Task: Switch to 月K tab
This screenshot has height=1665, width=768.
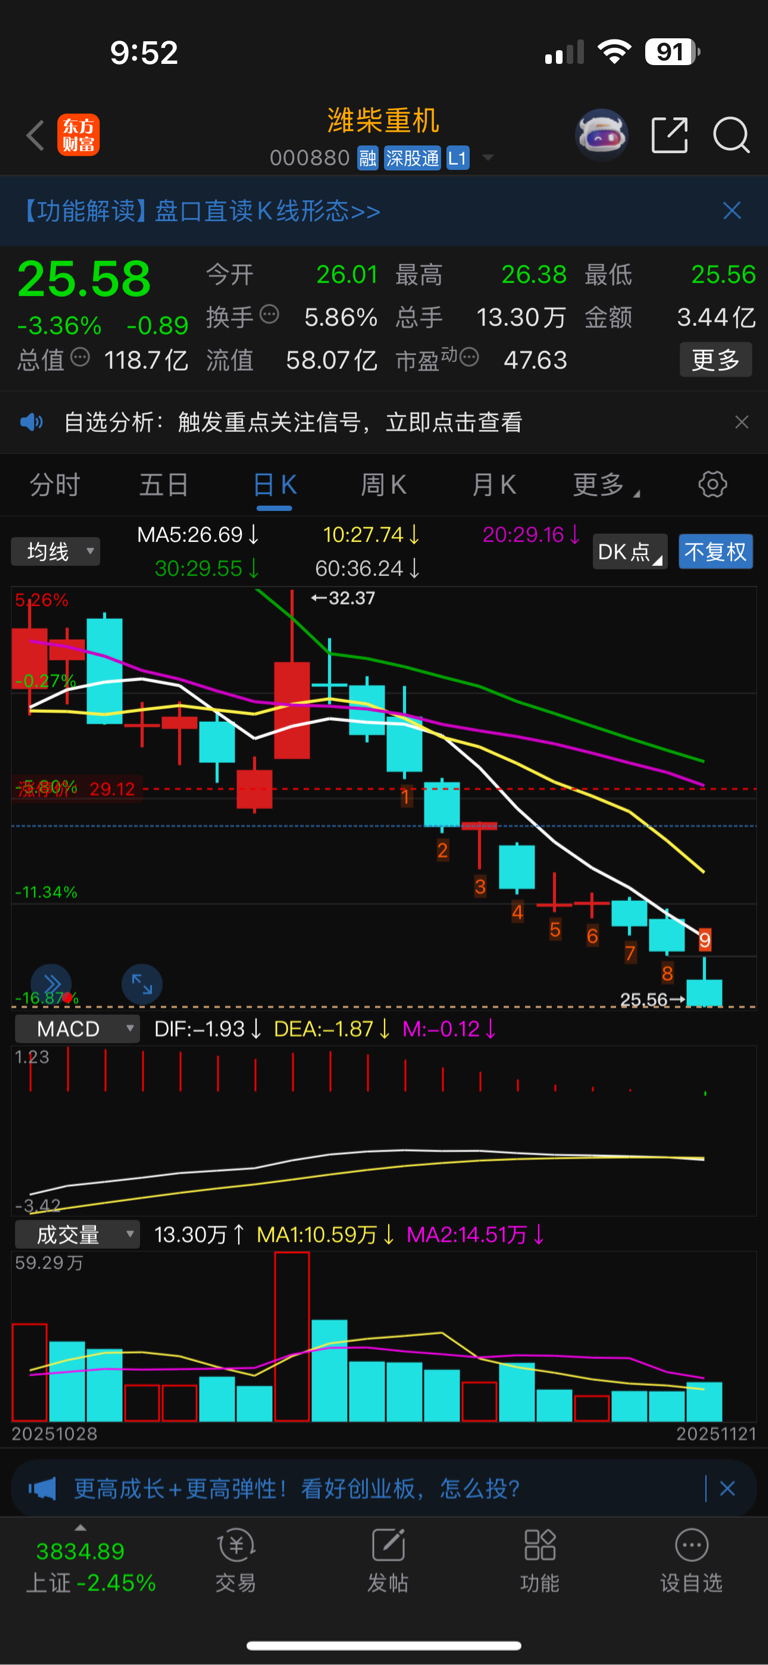Action: (493, 485)
